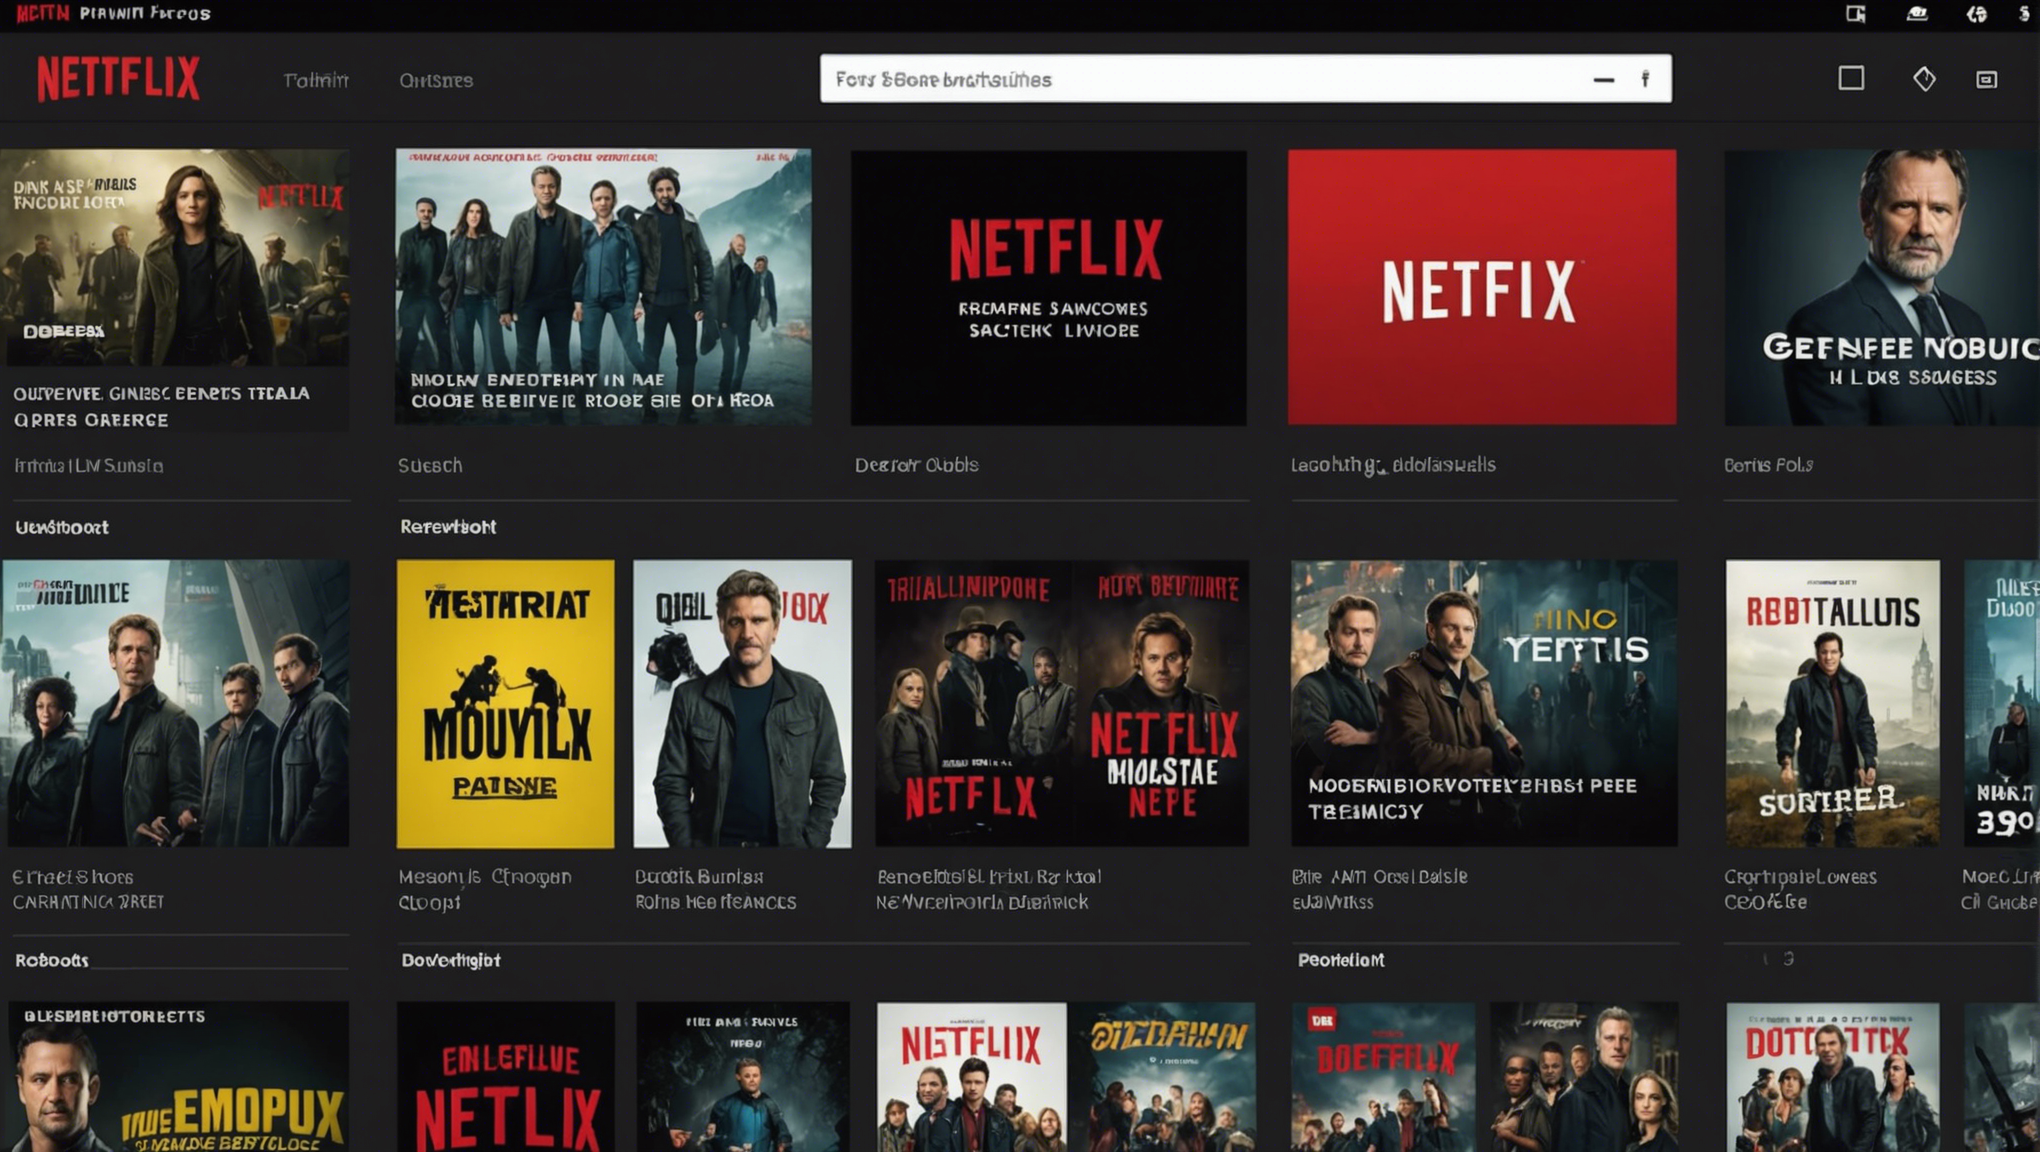Open the cut-off poster showing '390'

tap(2002, 703)
